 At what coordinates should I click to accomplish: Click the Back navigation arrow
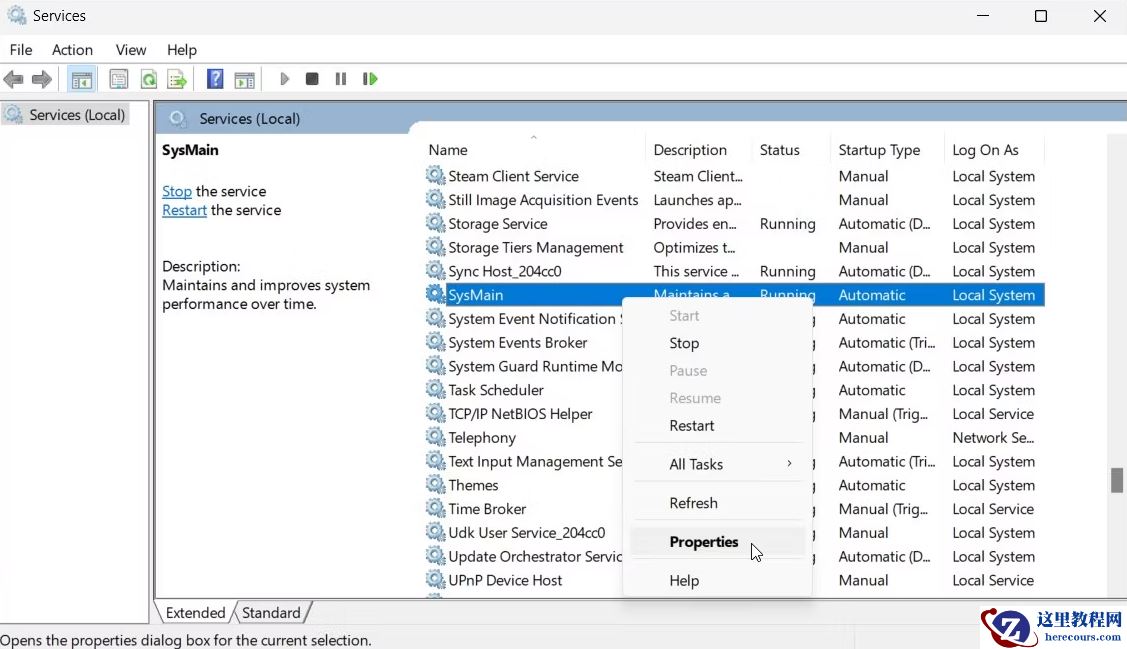[x=14, y=78]
